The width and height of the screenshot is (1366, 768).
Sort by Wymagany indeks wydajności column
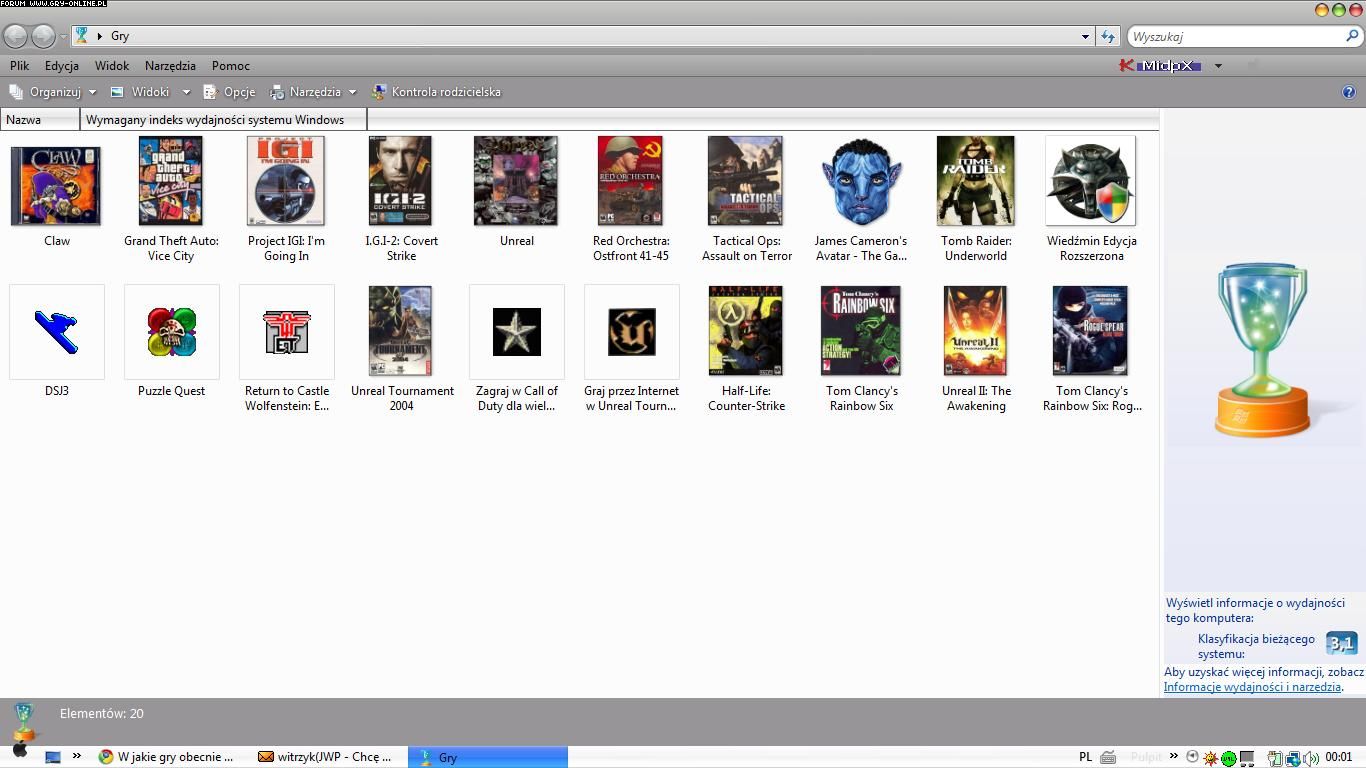coord(223,120)
